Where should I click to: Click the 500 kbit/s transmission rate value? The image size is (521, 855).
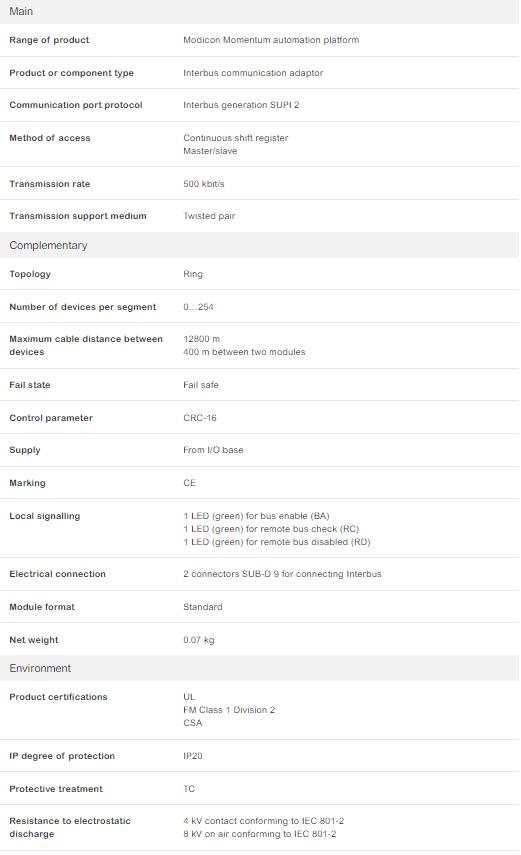pyautogui.click(x=204, y=184)
